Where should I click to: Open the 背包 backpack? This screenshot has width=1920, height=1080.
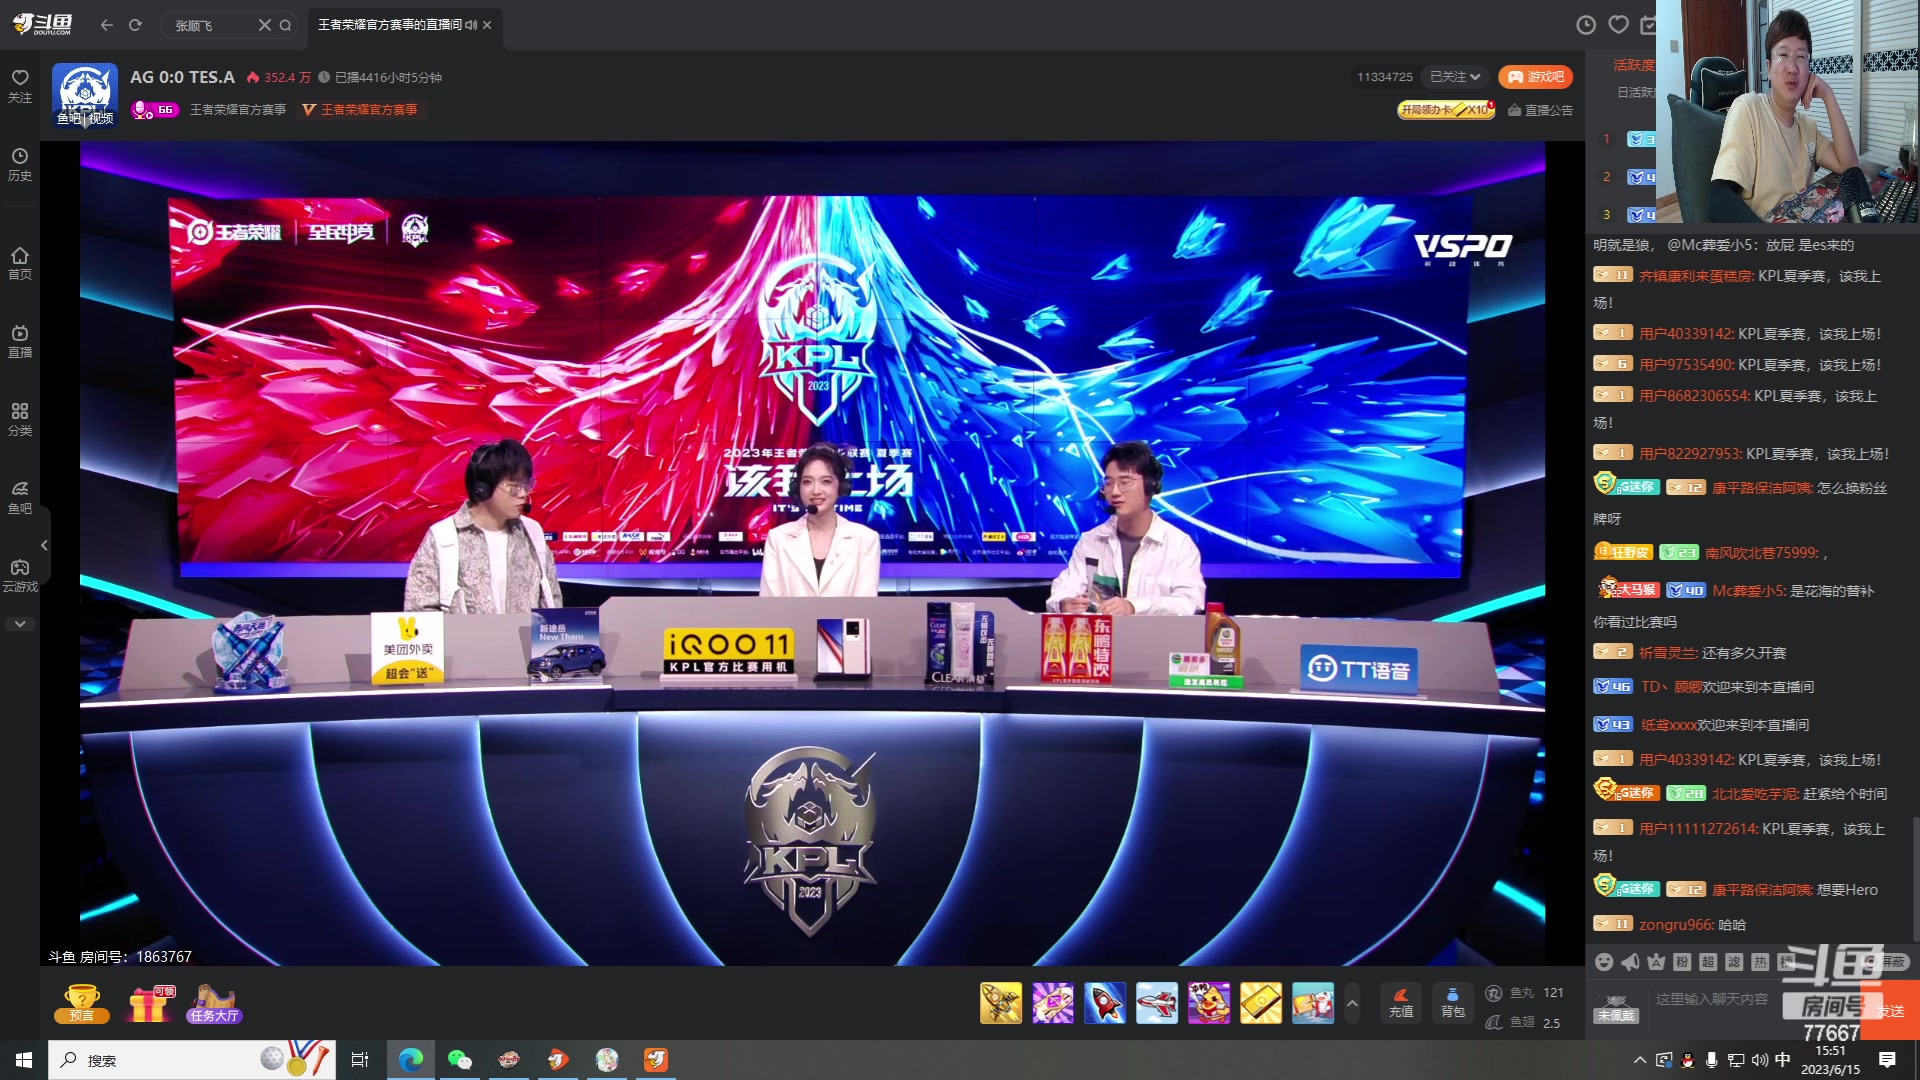tap(1453, 1002)
